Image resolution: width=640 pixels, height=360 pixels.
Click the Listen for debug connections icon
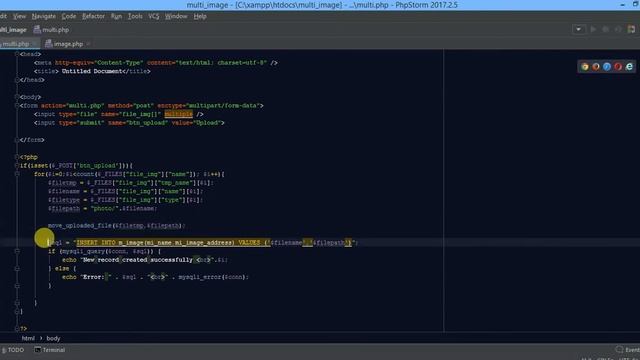[618, 29]
